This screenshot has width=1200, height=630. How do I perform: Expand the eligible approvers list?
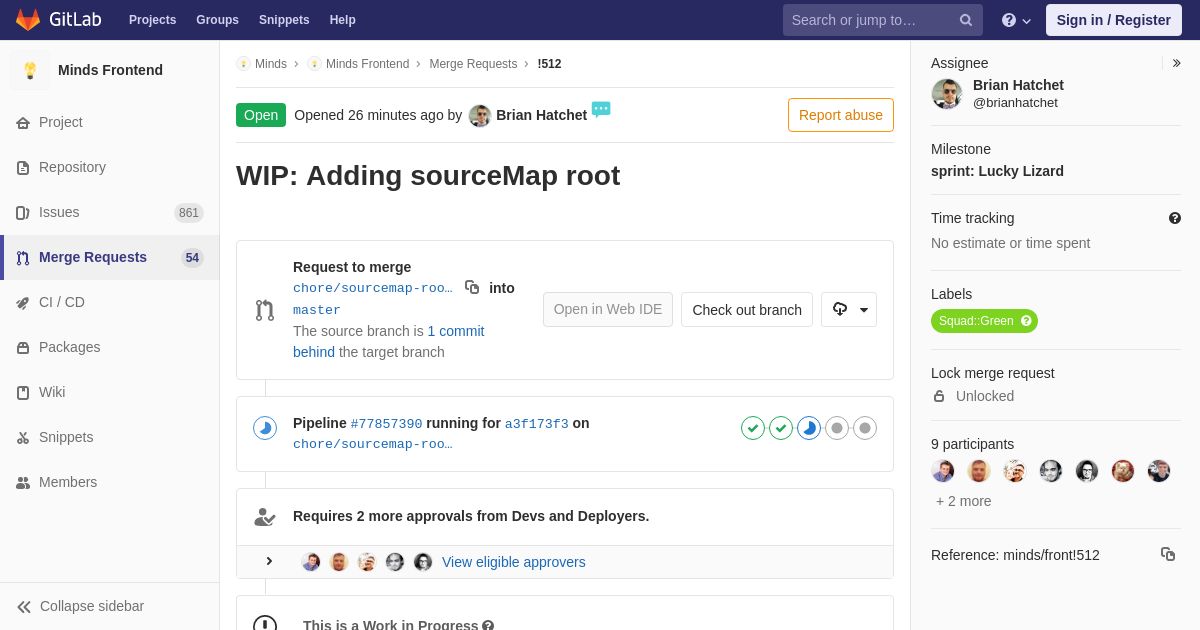(269, 561)
